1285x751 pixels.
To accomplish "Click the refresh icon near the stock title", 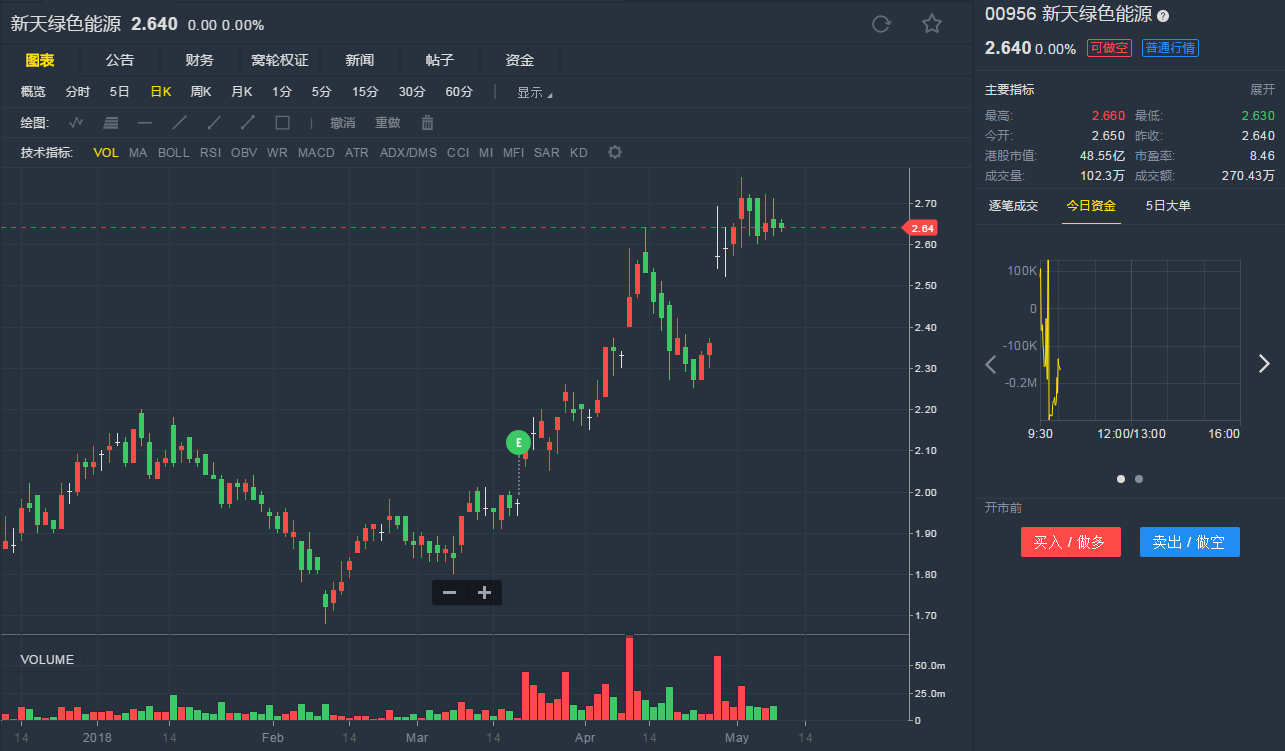I will [881, 24].
